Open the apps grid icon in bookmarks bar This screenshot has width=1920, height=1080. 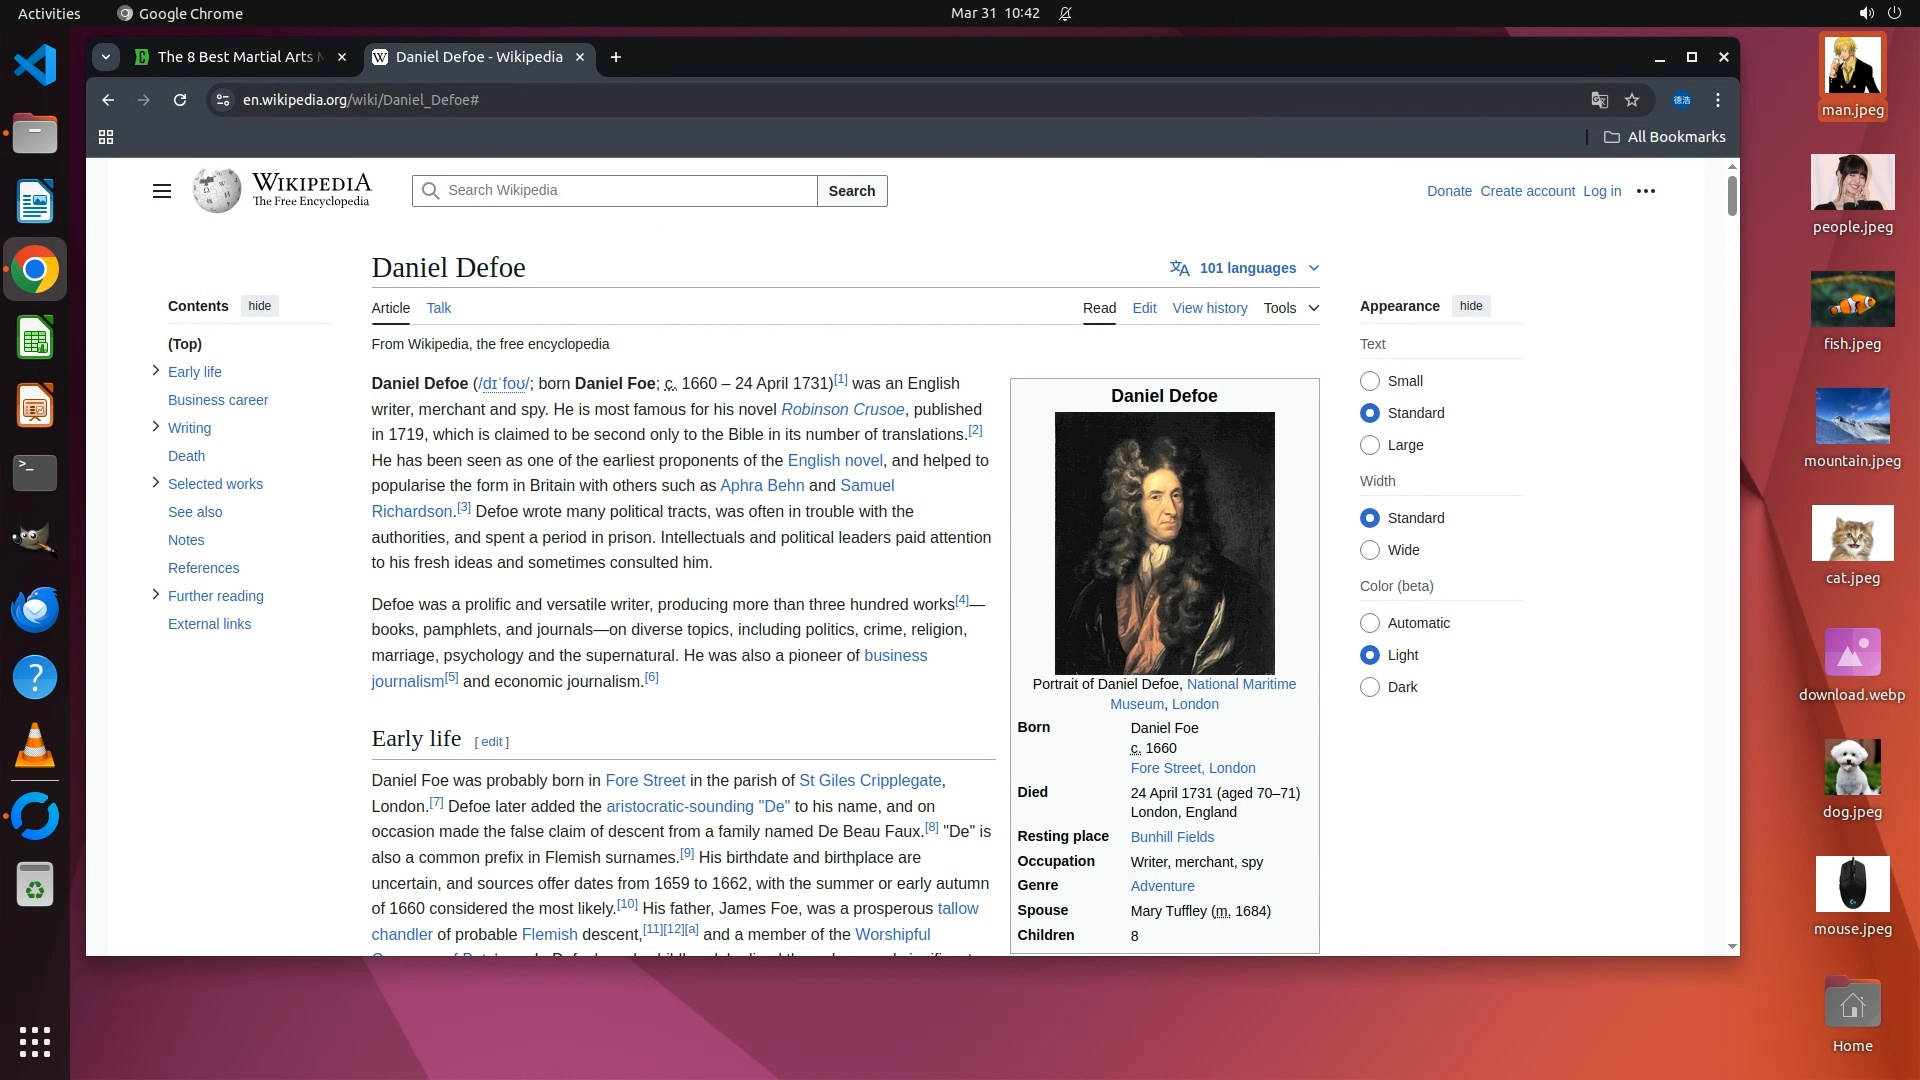point(106,137)
